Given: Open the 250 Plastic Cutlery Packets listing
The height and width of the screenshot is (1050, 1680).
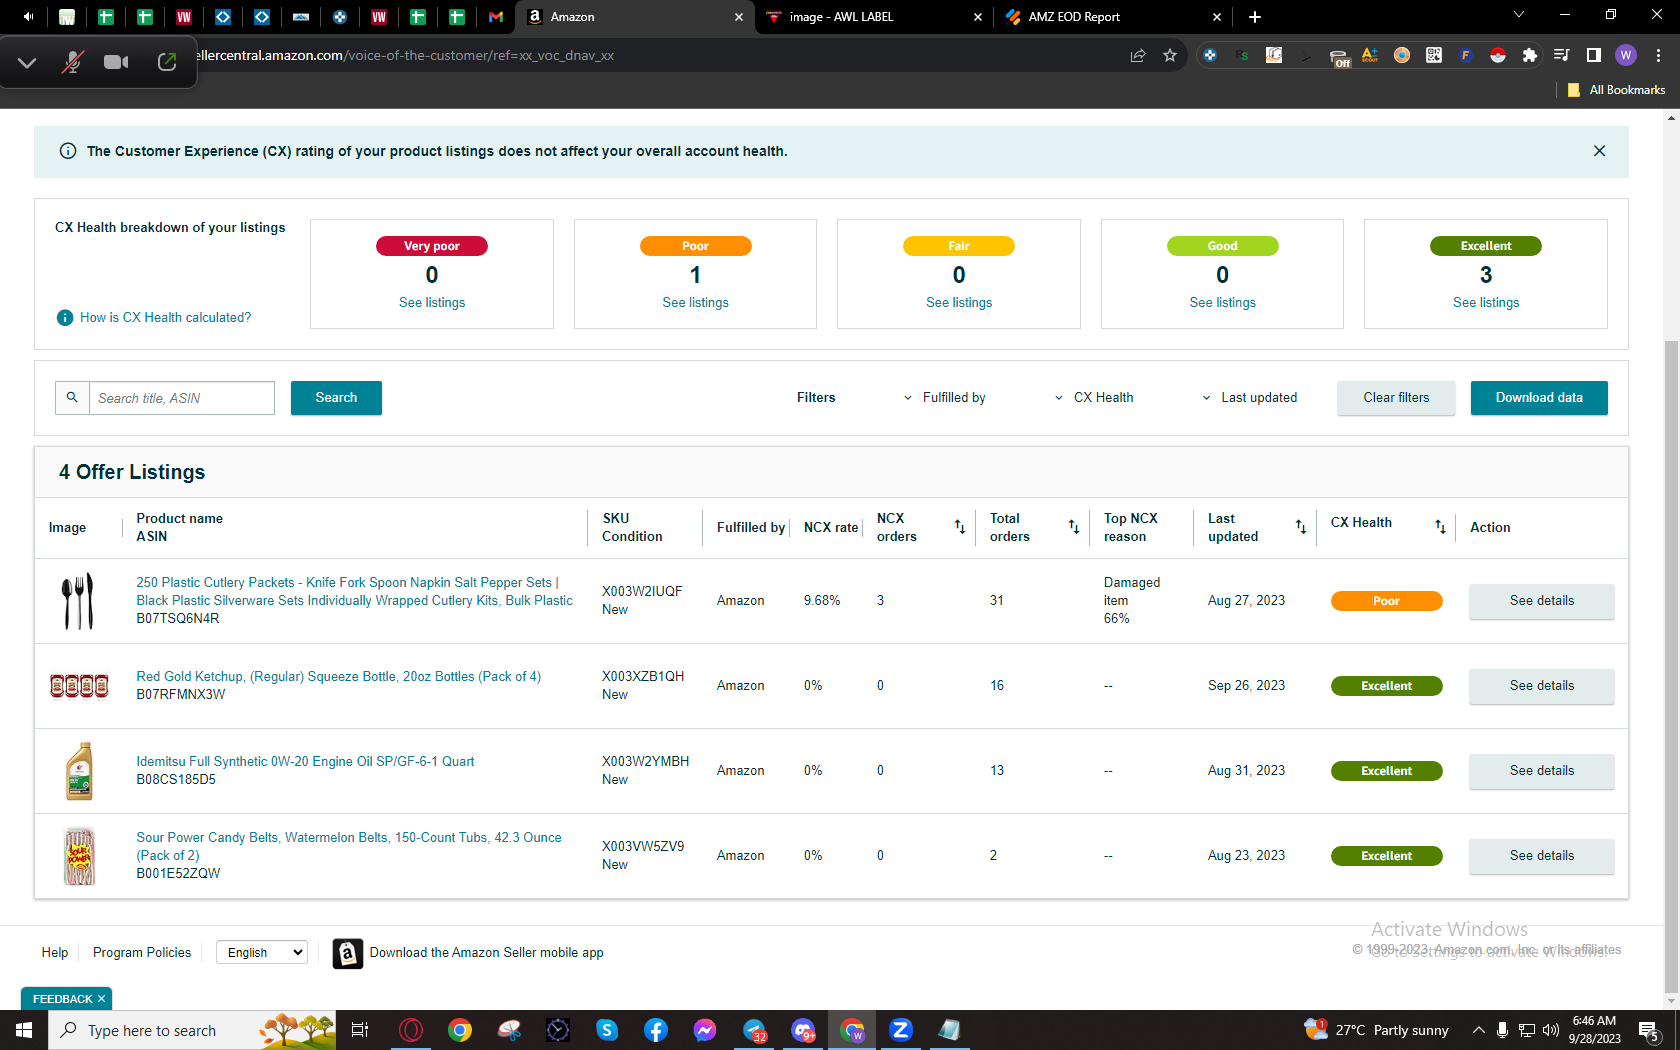Looking at the screenshot, I should tap(355, 592).
